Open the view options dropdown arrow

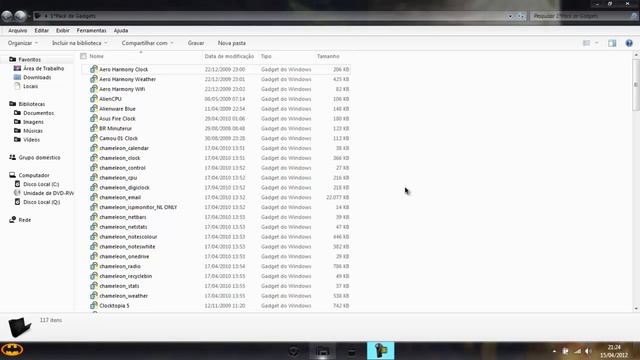coord(597,43)
